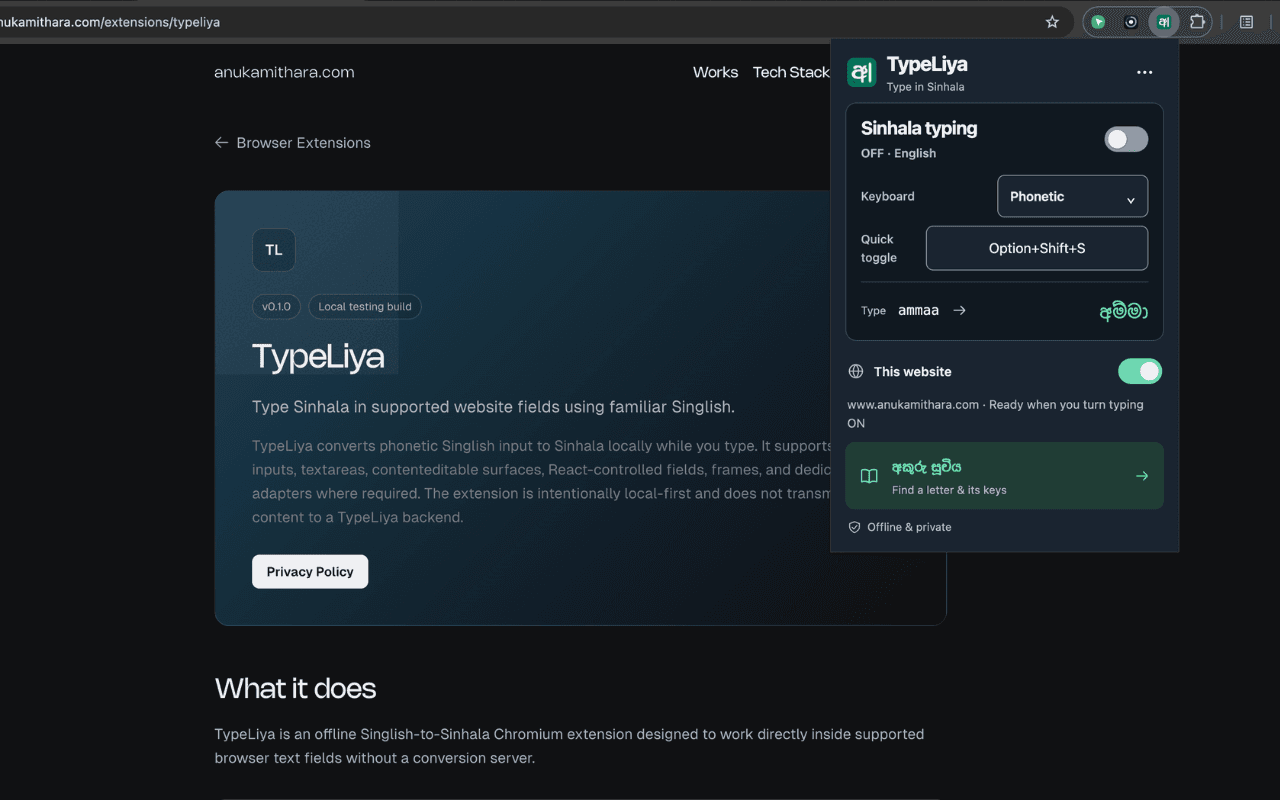1280x800 pixels.
Task: Click the globe icon beside This website
Action: point(856,371)
